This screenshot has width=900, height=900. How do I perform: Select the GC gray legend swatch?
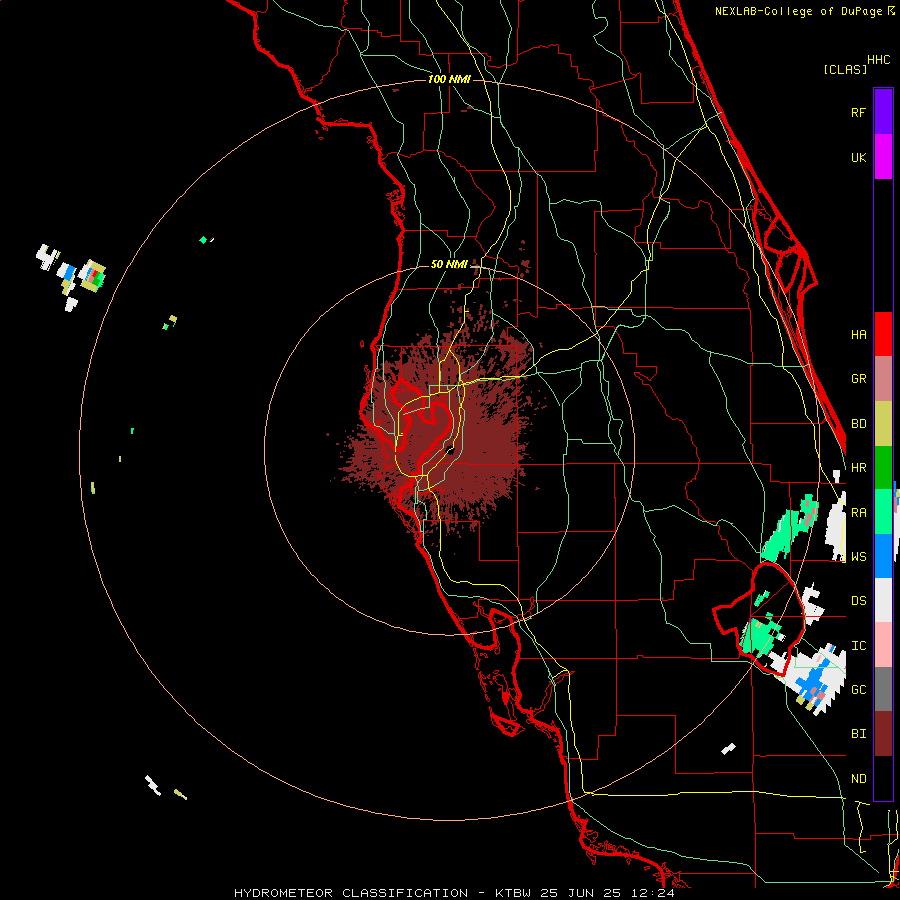pyautogui.click(x=883, y=689)
